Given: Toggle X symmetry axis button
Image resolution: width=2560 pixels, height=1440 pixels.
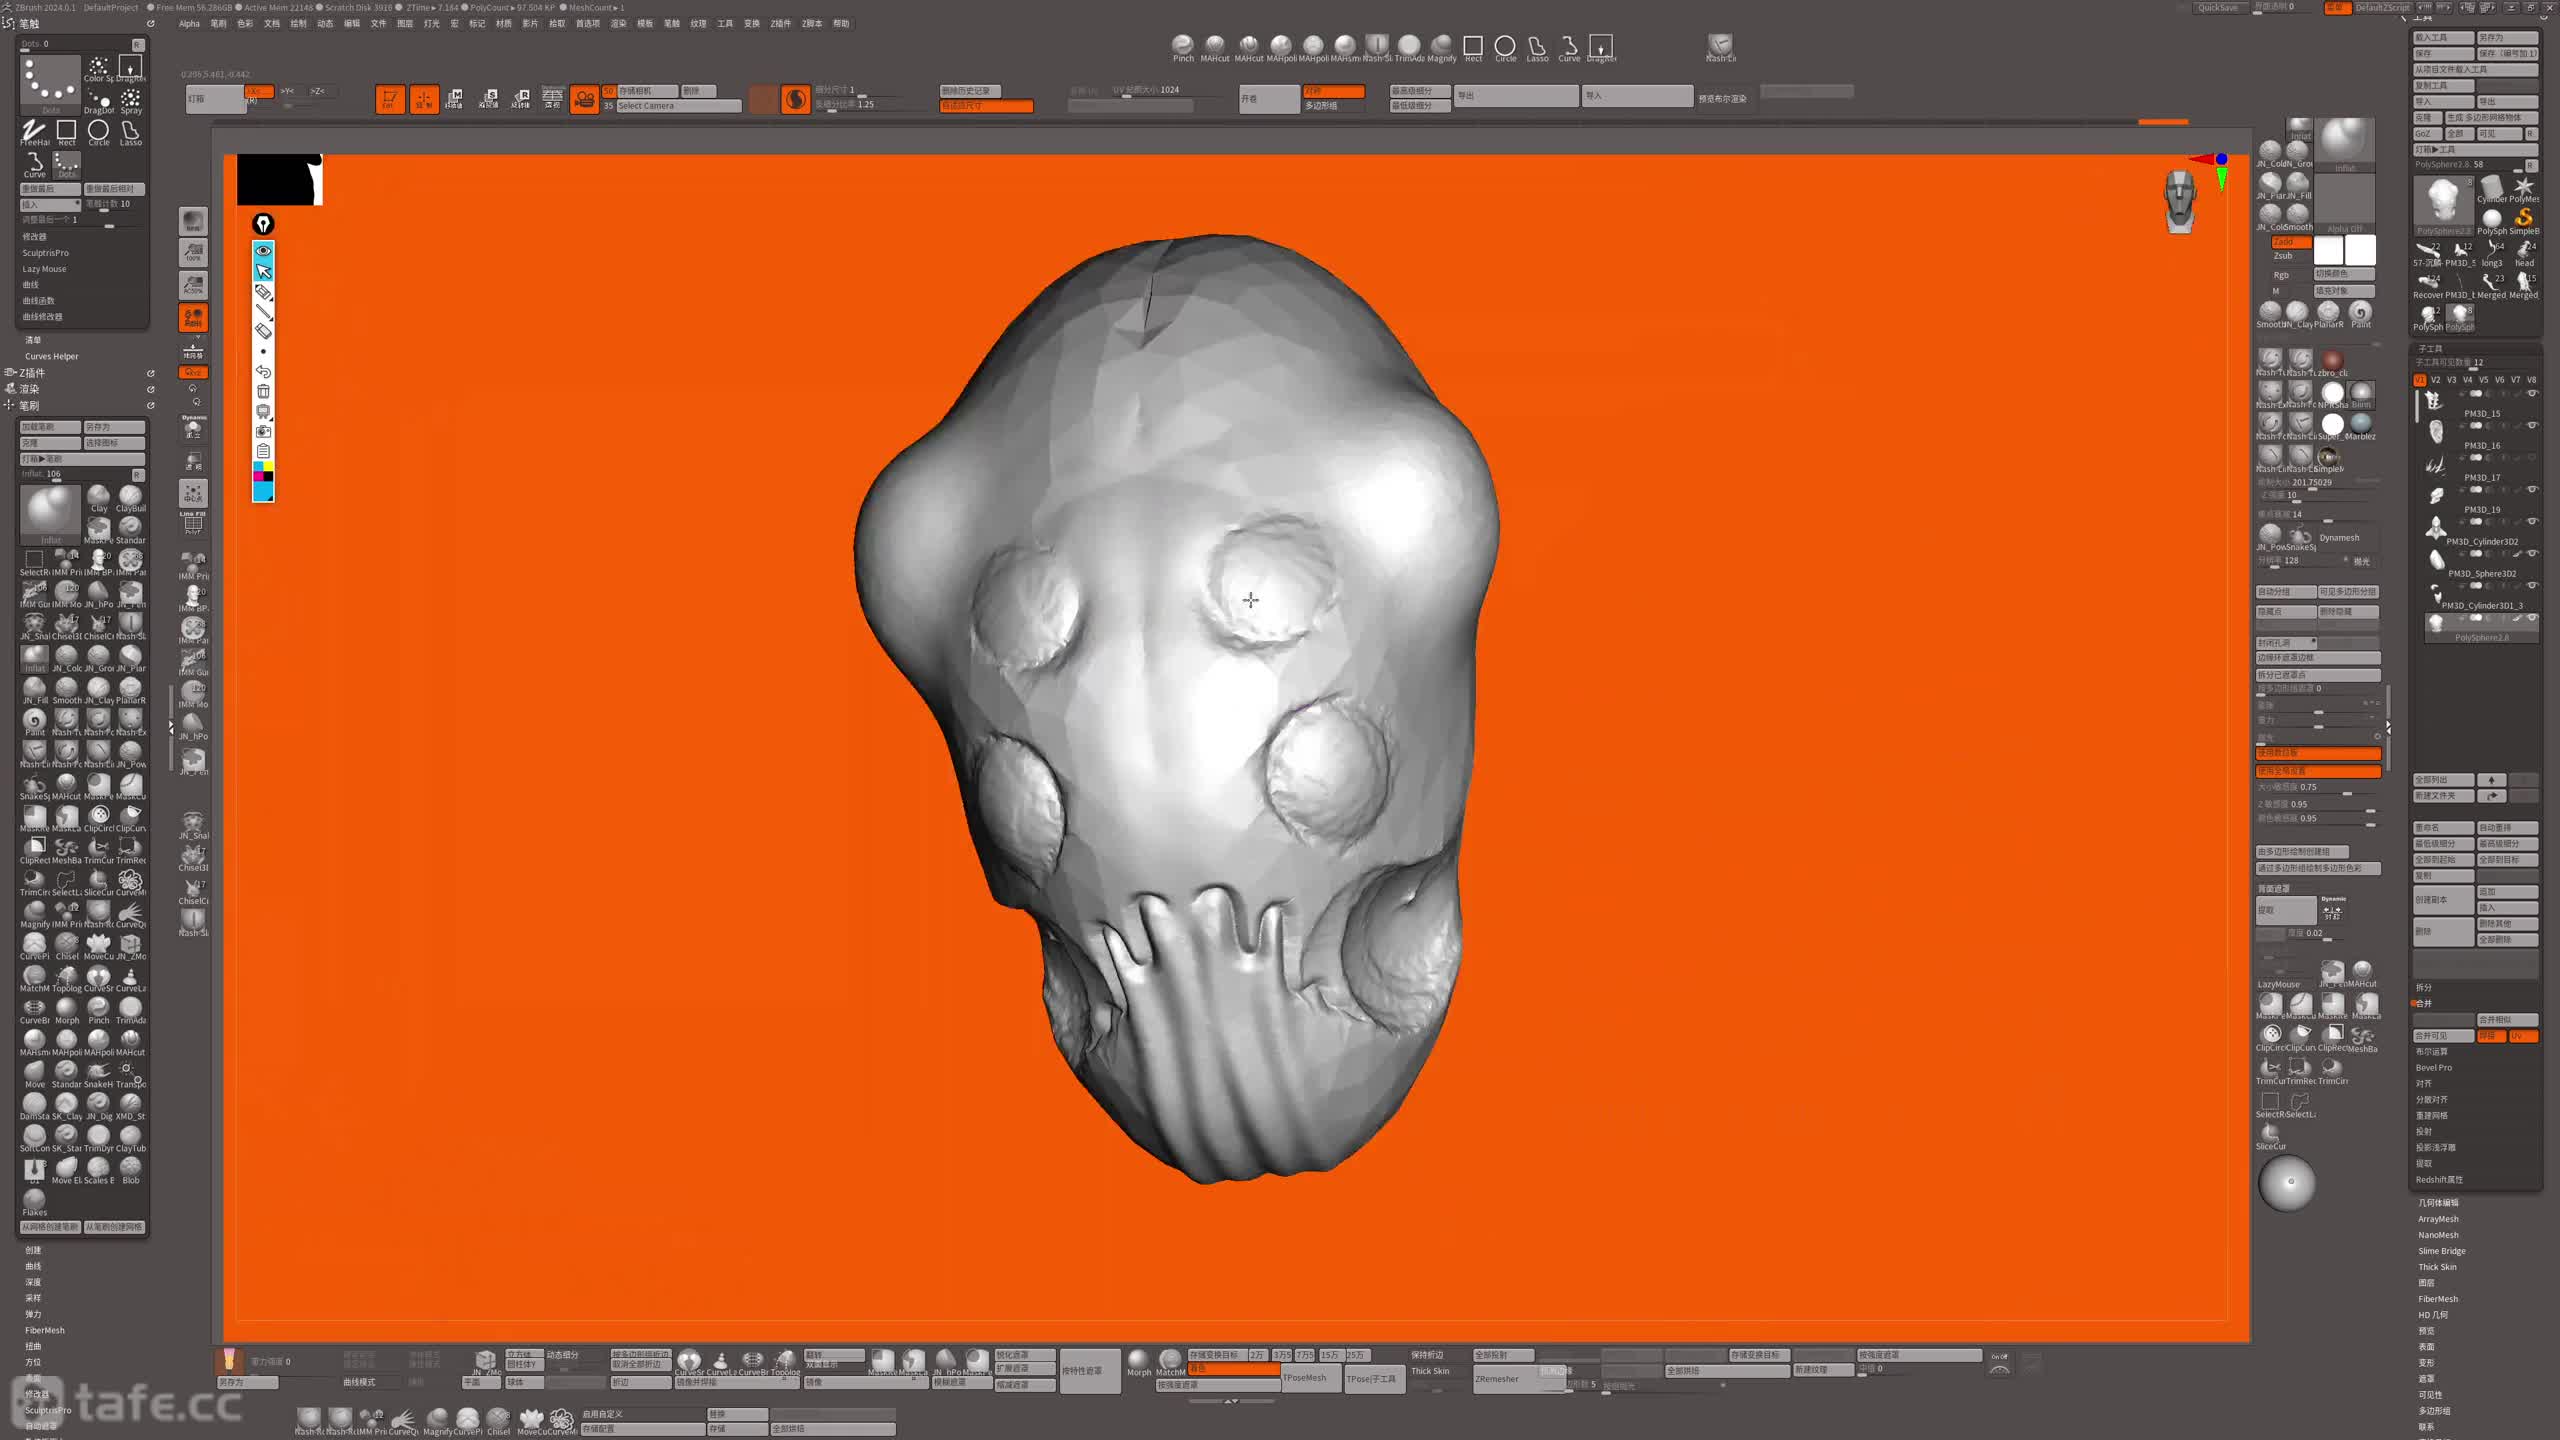Looking at the screenshot, I should pos(259,91).
